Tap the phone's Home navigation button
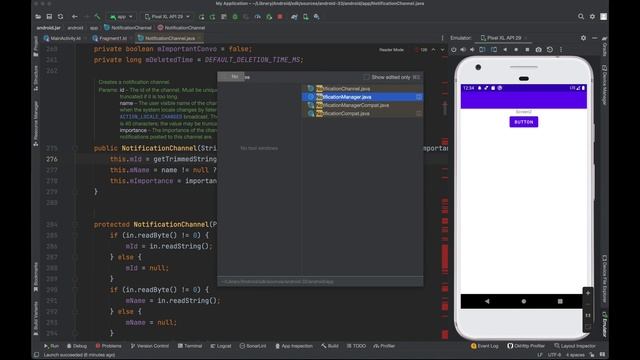This screenshot has width=640, height=360. [524, 301]
